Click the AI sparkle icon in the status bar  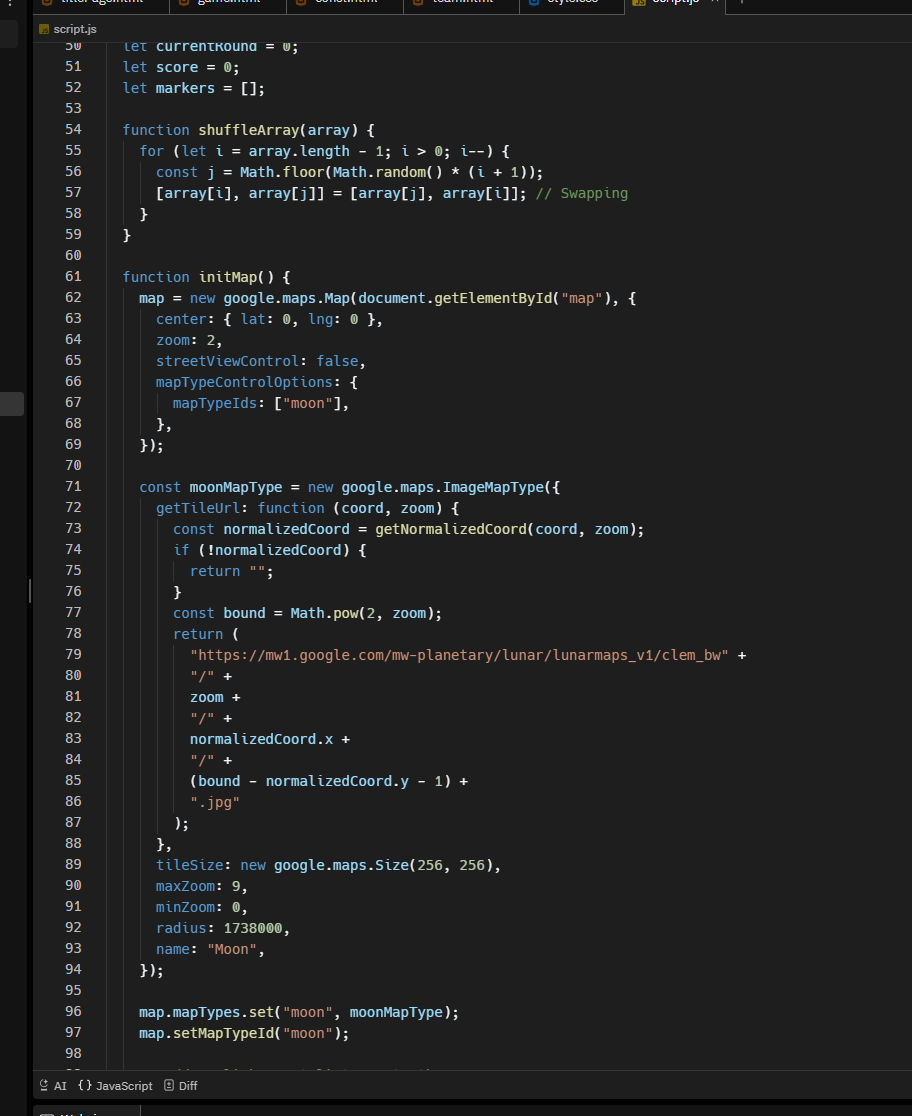point(44,1085)
